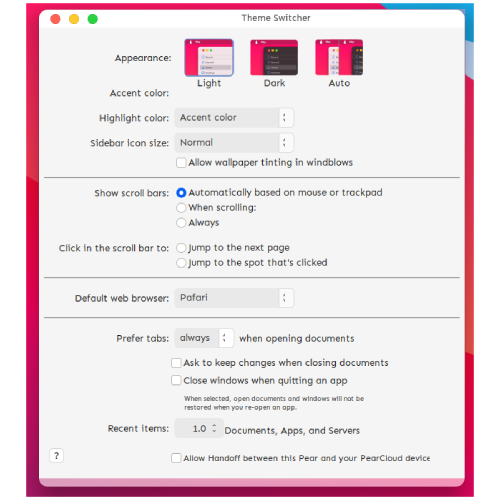Click 'Documents, Apps, and Servers' text
Screen dimensions: 500x500
point(292,430)
